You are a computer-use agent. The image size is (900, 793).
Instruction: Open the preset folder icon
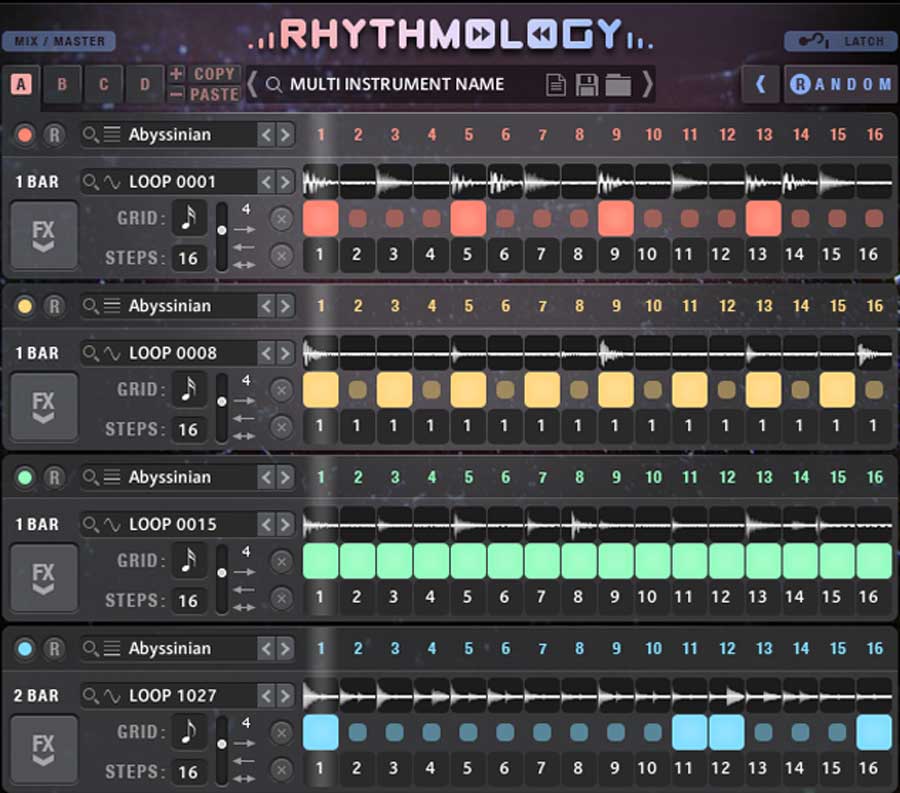click(618, 85)
